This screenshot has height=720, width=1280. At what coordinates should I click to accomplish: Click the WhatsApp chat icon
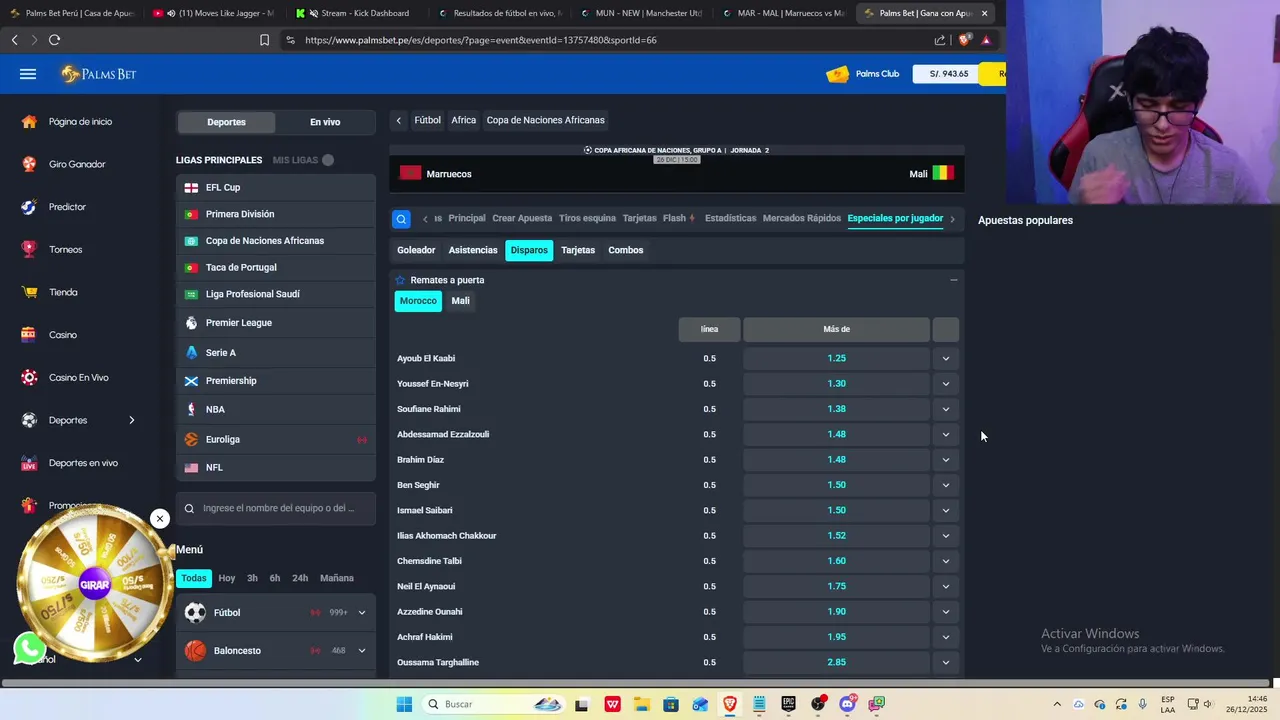(29, 649)
